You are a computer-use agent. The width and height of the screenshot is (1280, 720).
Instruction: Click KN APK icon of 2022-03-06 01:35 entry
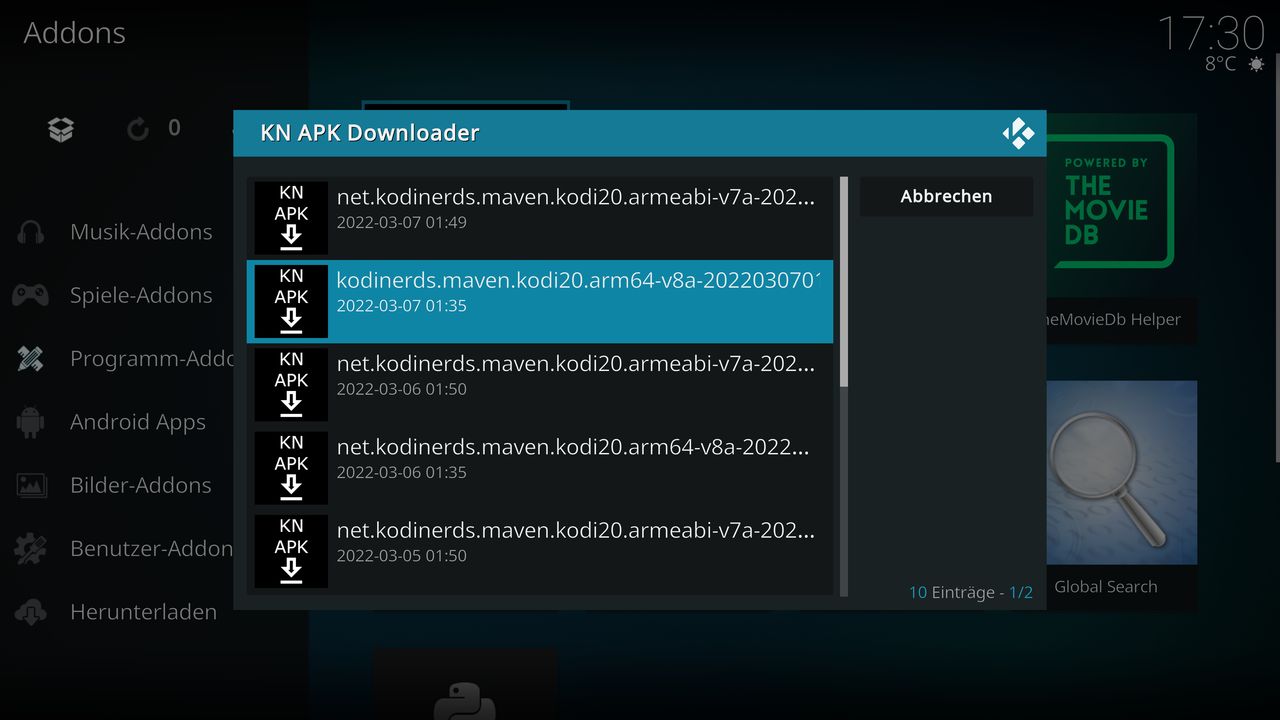291,468
